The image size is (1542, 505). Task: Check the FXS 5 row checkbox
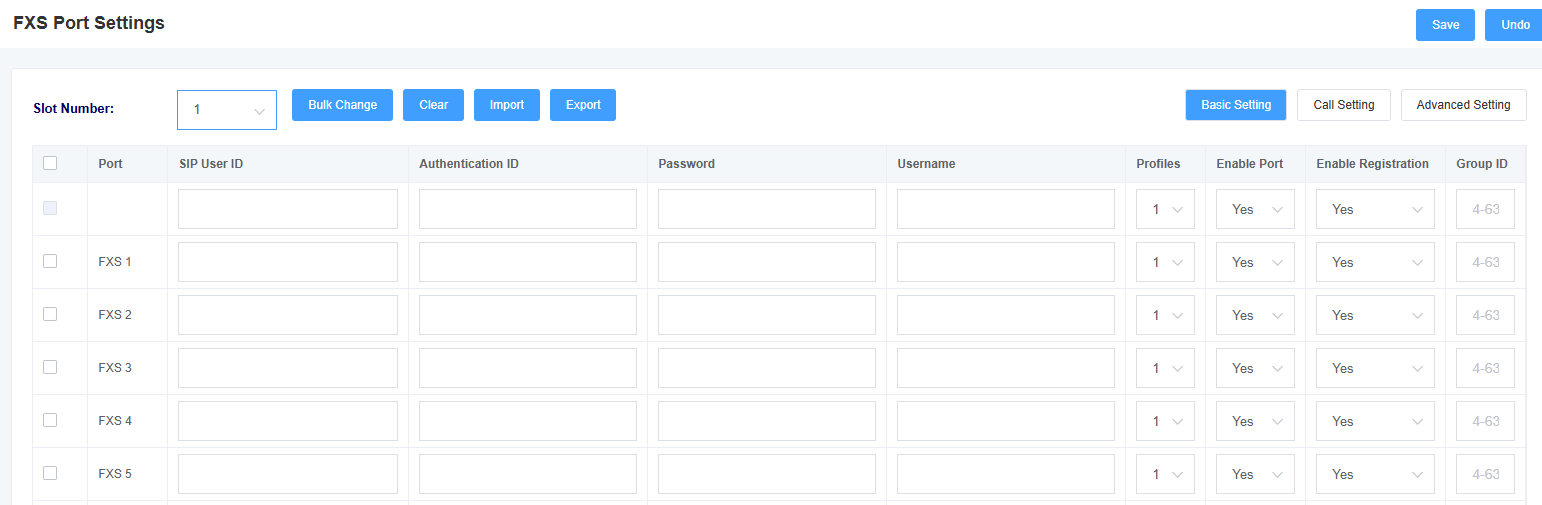pyautogui.click(x=50, y=473)
